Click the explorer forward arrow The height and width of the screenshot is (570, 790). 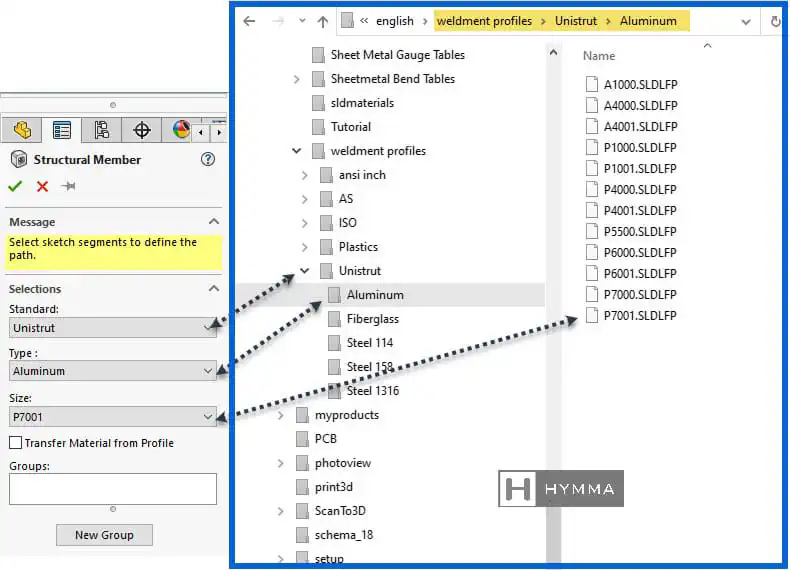pos(278,21)
